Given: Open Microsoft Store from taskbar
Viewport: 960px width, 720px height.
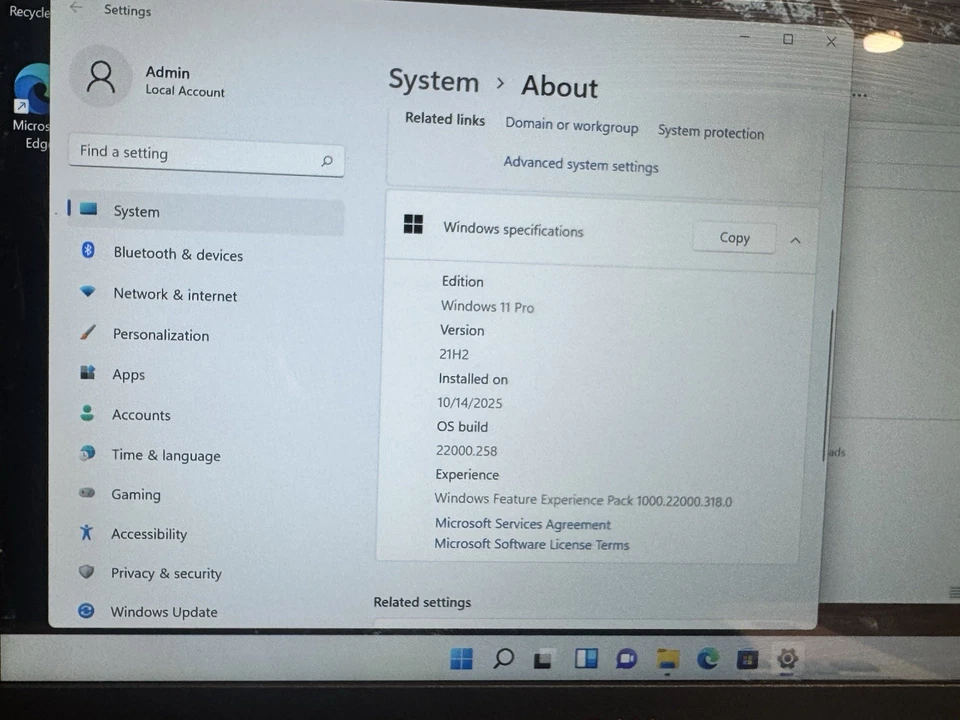Looking at the screenshot, I should point(748,659).
